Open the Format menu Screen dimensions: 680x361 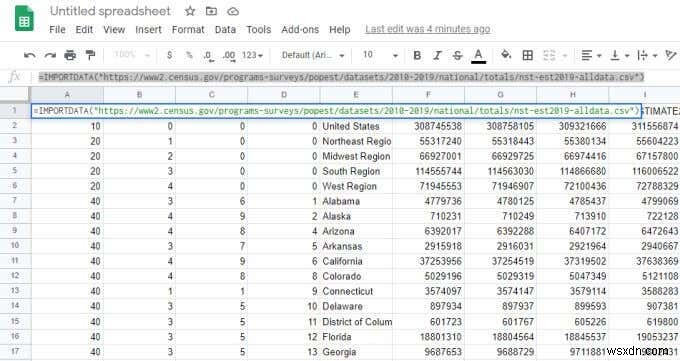click(188, 30)
